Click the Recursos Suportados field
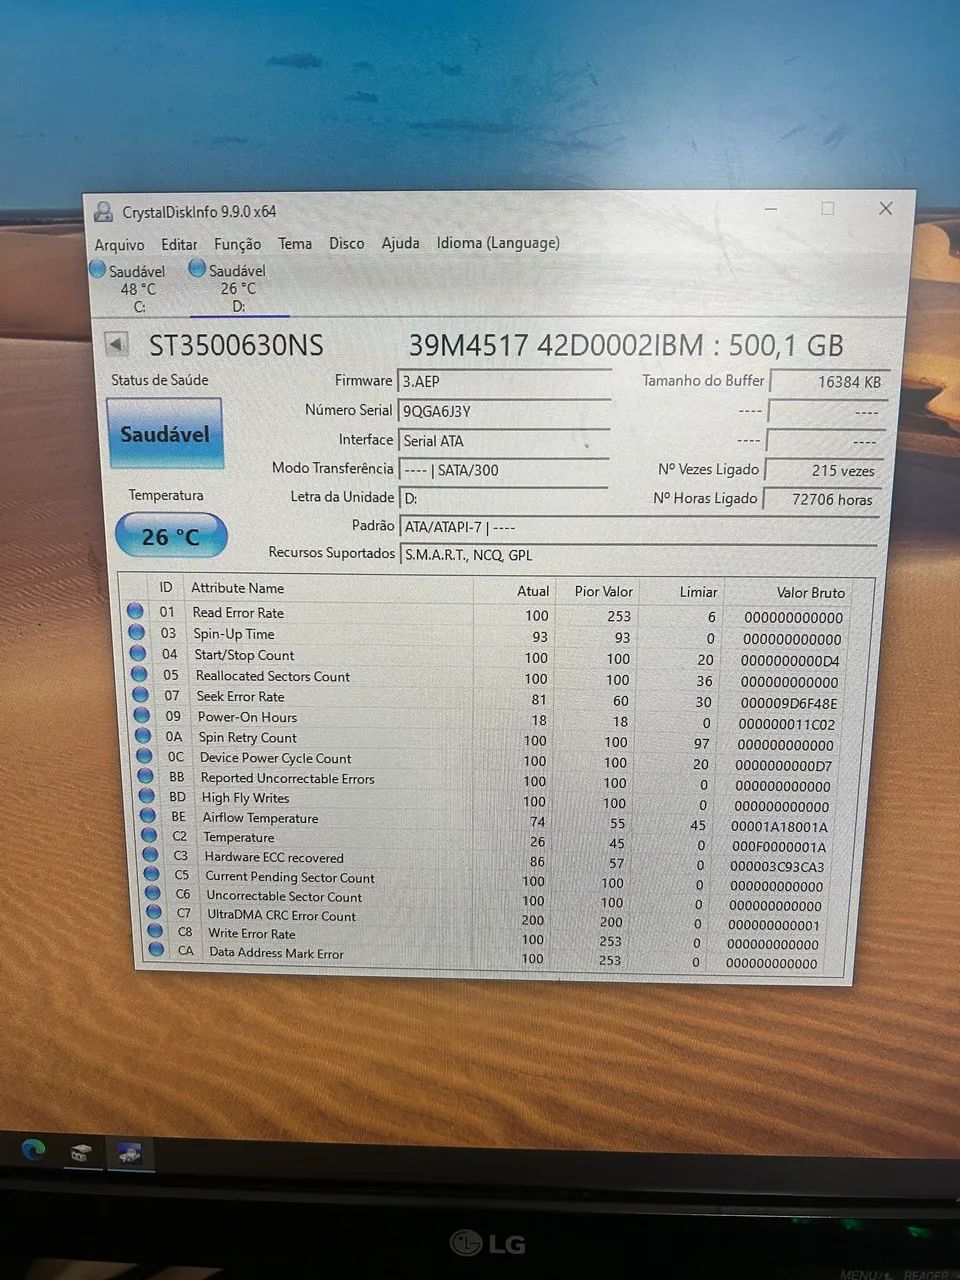 pos(638,555)
